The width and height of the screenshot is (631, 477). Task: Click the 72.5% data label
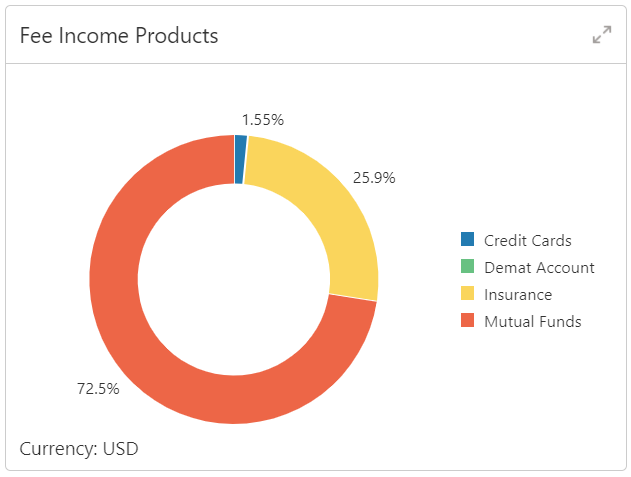pos(98,388)
